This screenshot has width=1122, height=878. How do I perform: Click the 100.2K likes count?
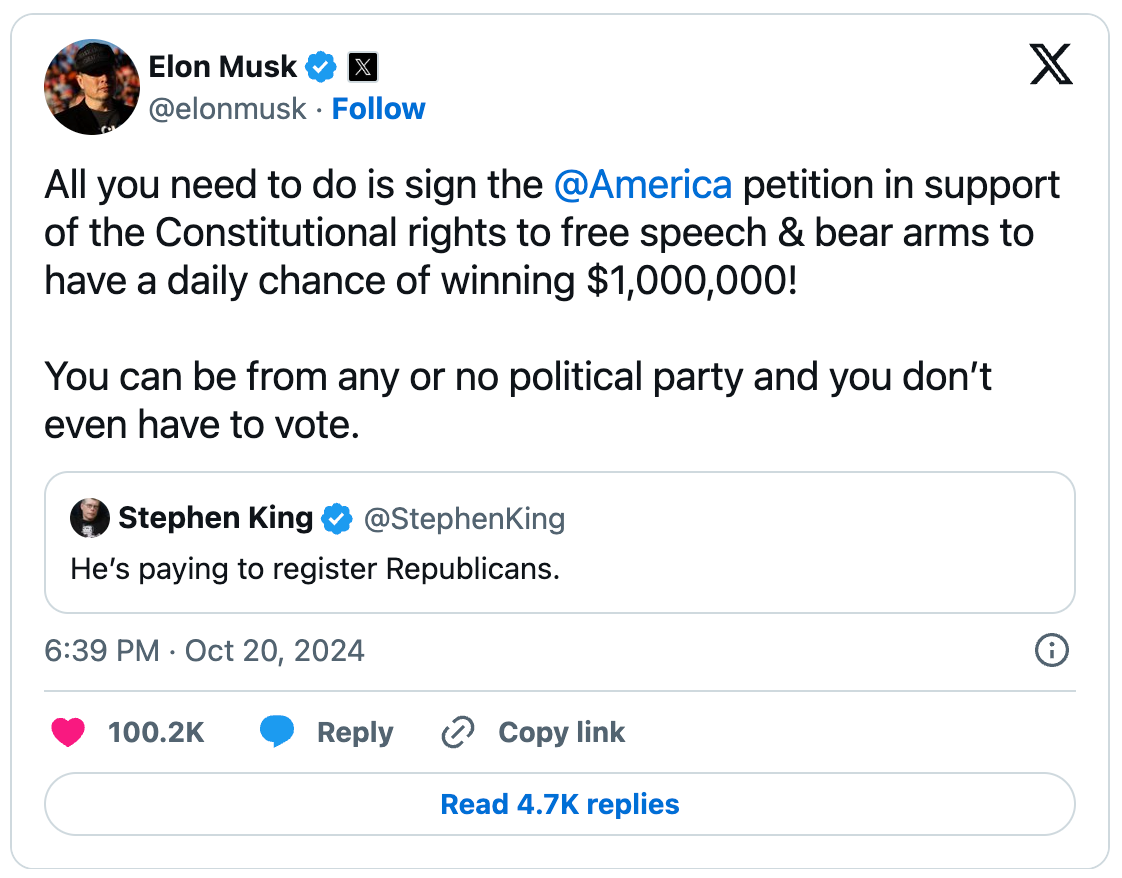156,733
